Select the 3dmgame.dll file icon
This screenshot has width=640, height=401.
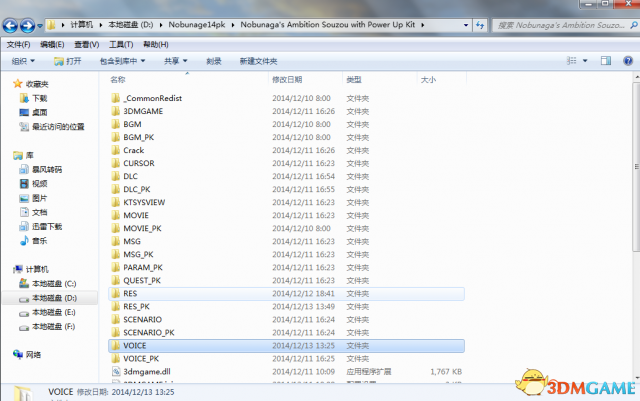coord(116,372)
